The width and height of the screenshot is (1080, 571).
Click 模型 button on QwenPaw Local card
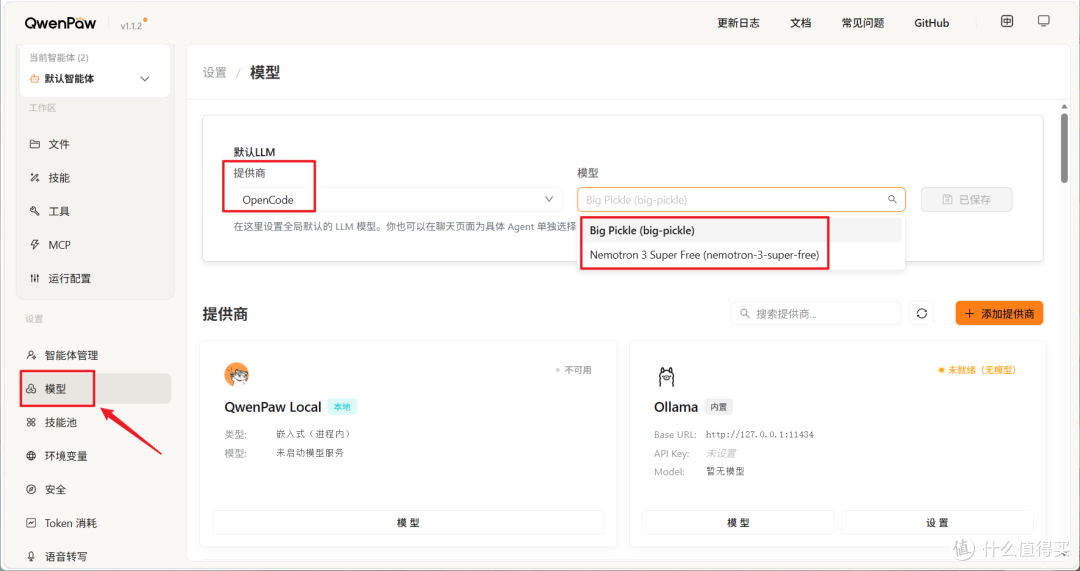click(x=408, y=523)
